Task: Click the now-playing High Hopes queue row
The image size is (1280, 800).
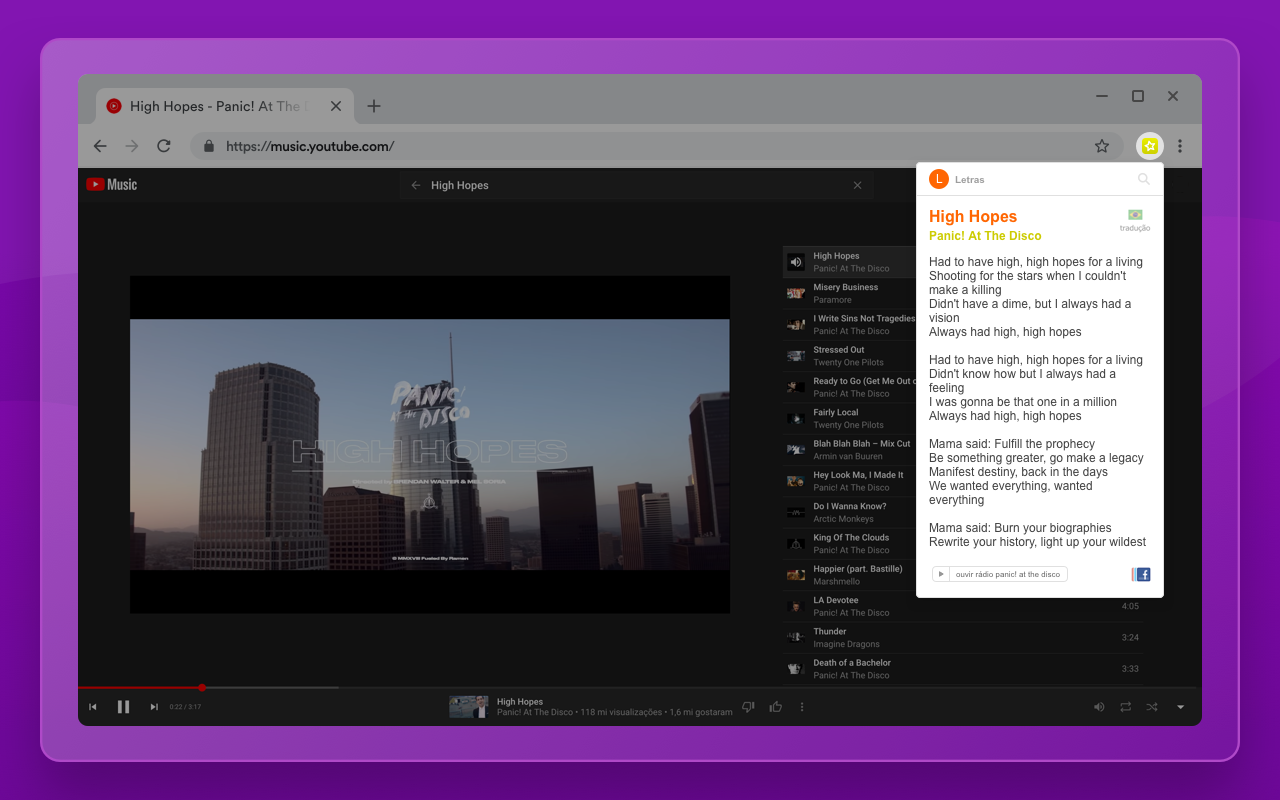Action: click(x=849, y=262)
